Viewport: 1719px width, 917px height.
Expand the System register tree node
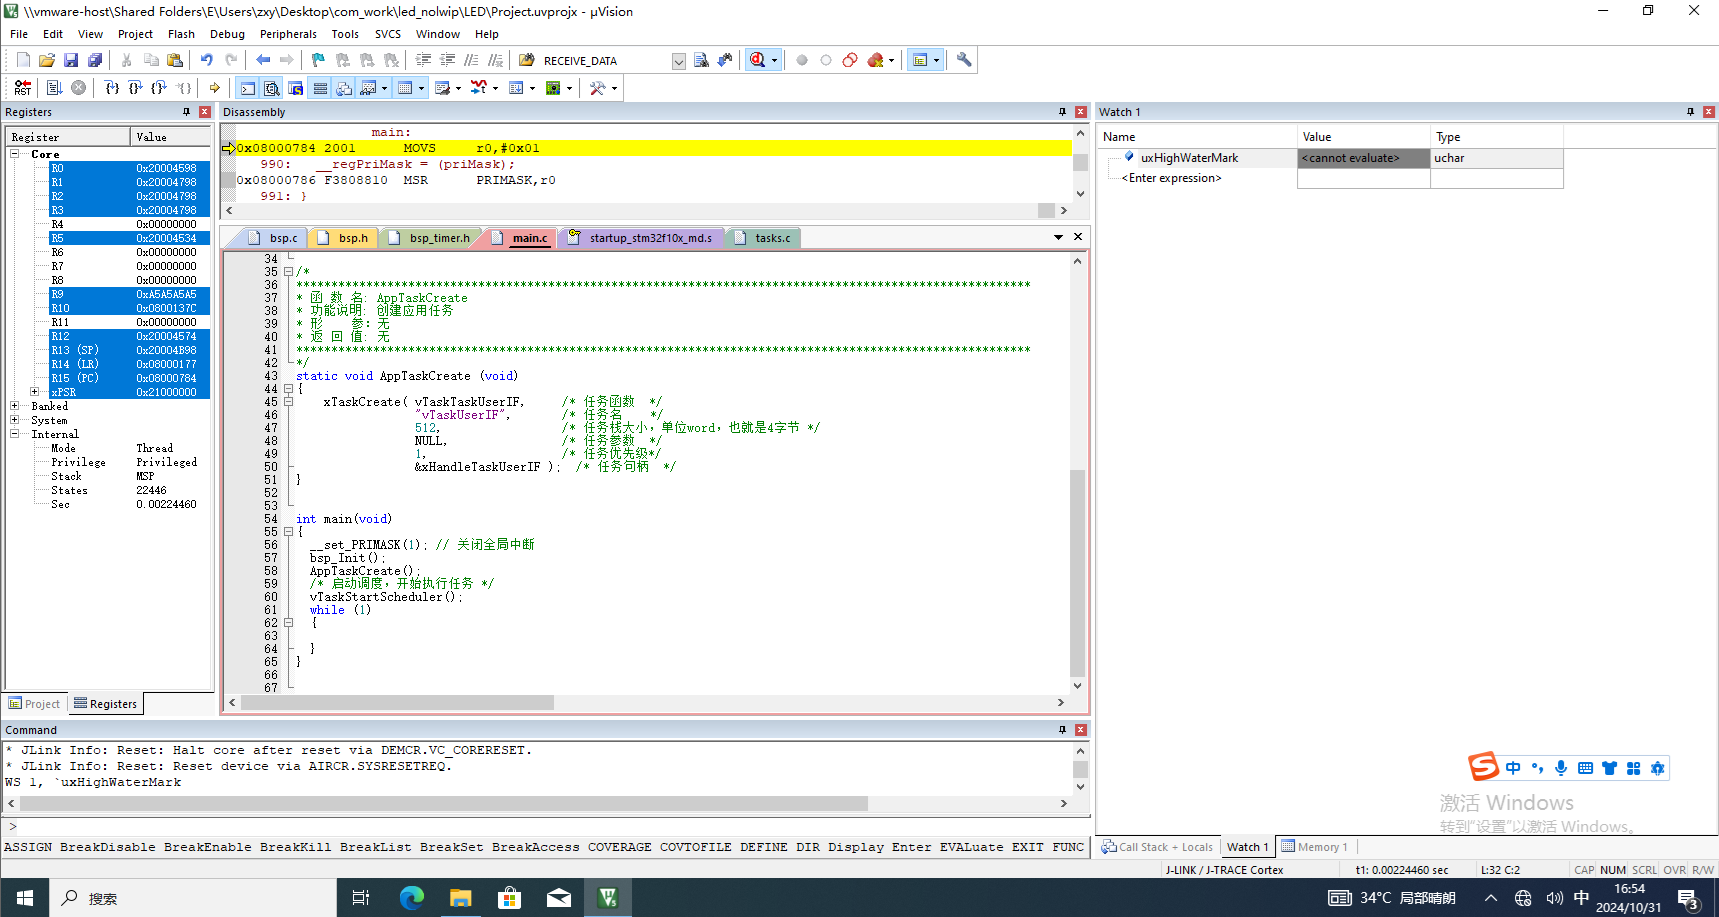pyautogui.click(x=15, y=420)
